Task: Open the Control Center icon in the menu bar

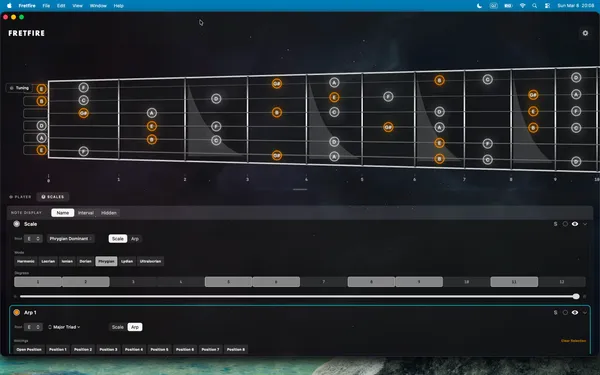Action: pyautogui.click(x=548, y=6)
